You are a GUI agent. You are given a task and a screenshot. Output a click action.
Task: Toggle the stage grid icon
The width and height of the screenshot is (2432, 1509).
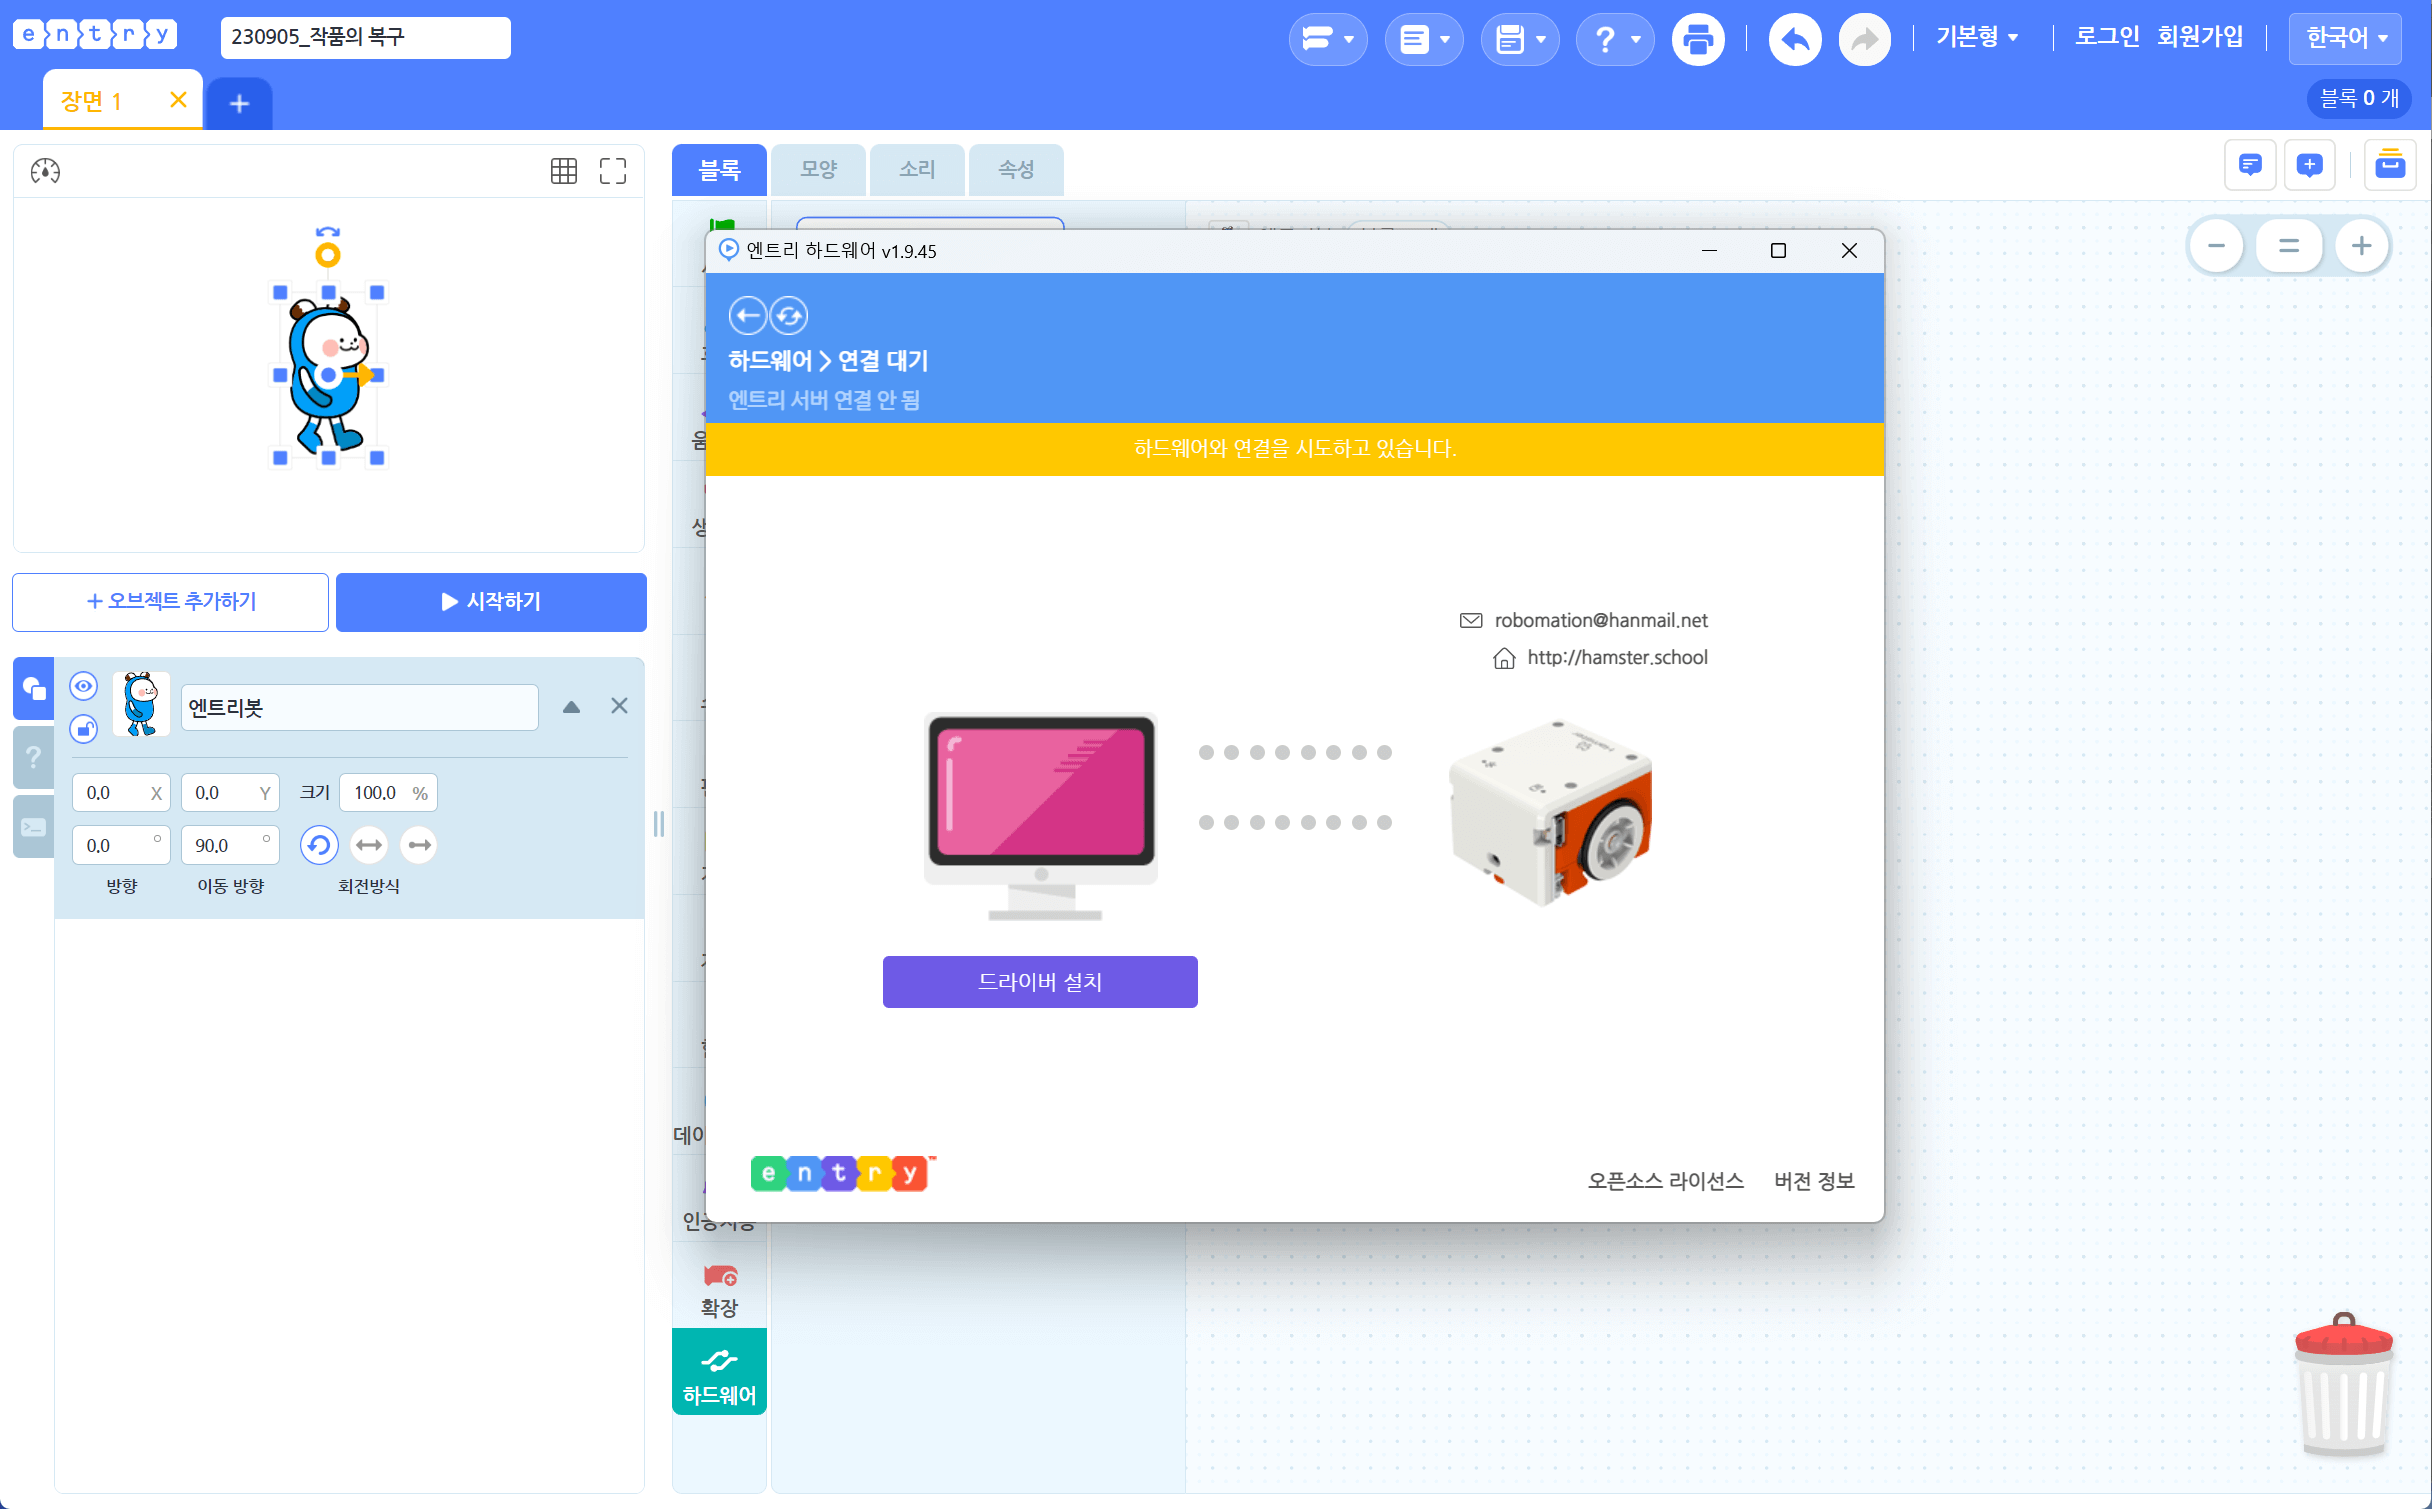pyautogui.click(x=564, y=171)
